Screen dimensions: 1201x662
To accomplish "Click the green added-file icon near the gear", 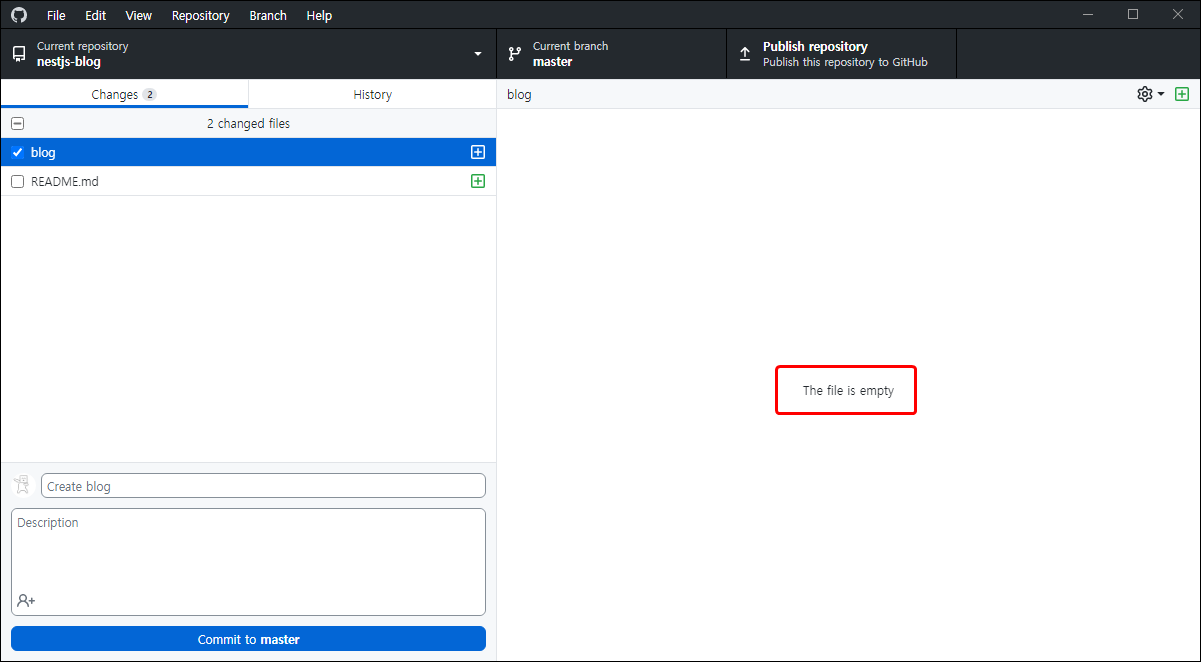I will click(x=1182, y=93).
